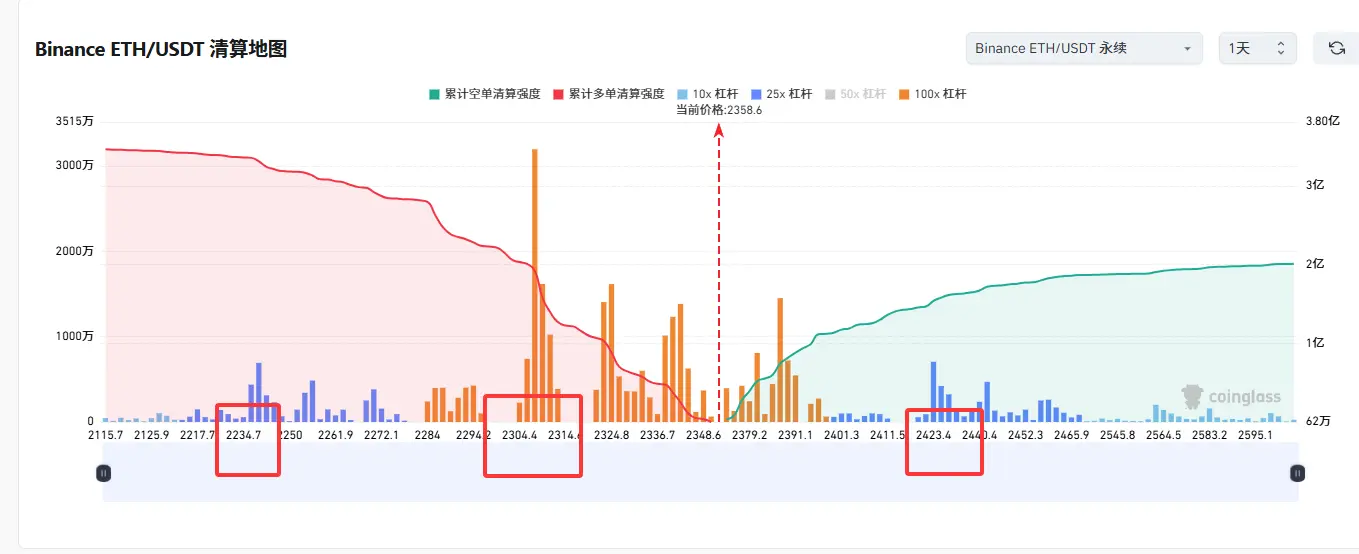This screenshot has height=554, width=1359.
Task: Click the 2391.1 price axis label
Action: pyautogui.click(x=795, y=435)
